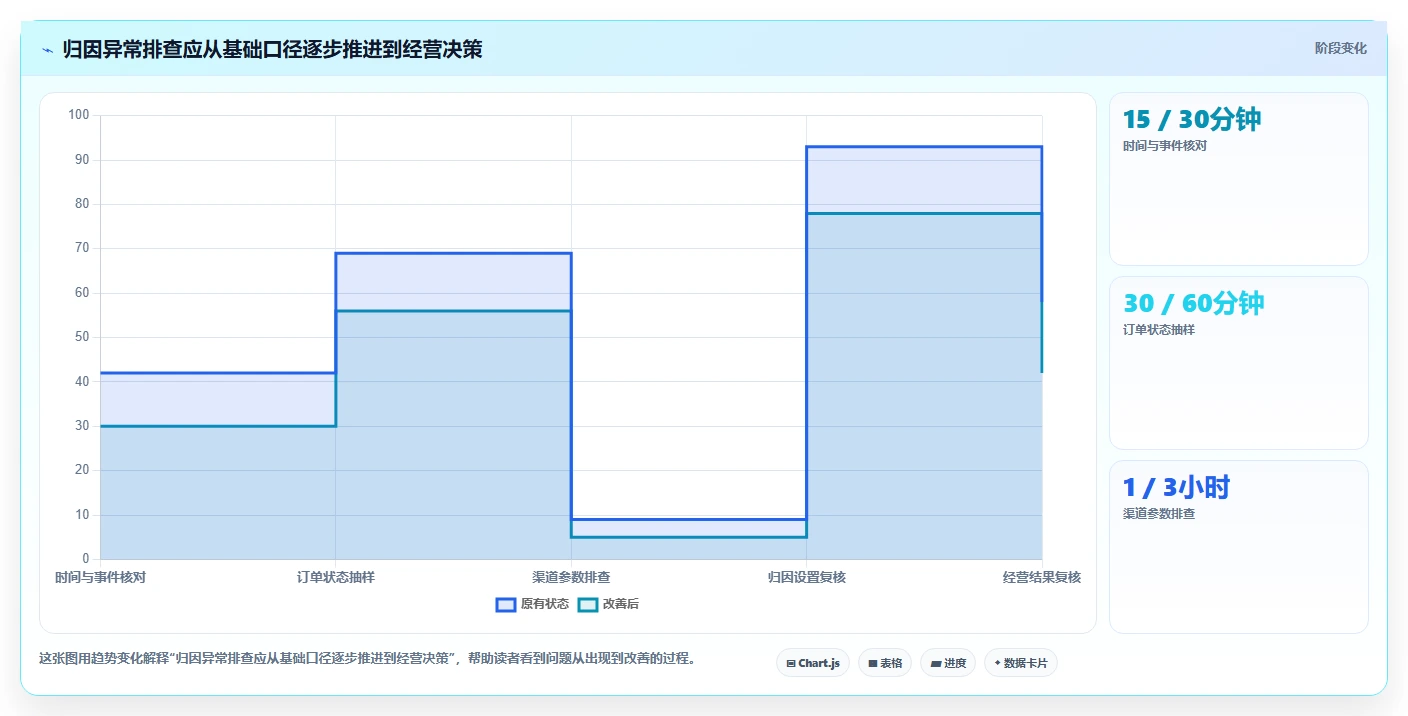This screenshot has width=1408, height=716.
Task: Open the 1 / 3小时 data card
Action: (1238, 547)
